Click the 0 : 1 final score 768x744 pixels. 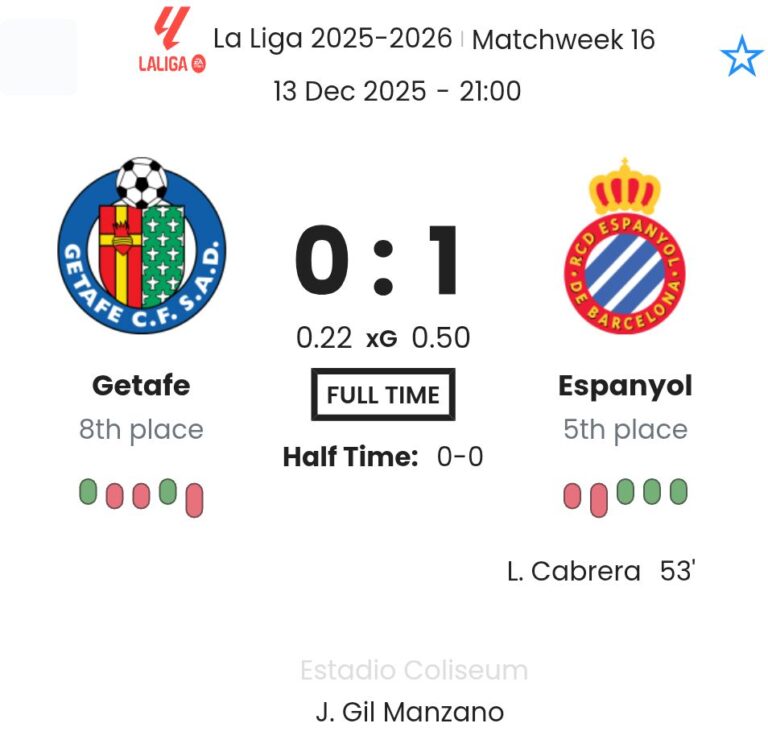click(382, 263)
